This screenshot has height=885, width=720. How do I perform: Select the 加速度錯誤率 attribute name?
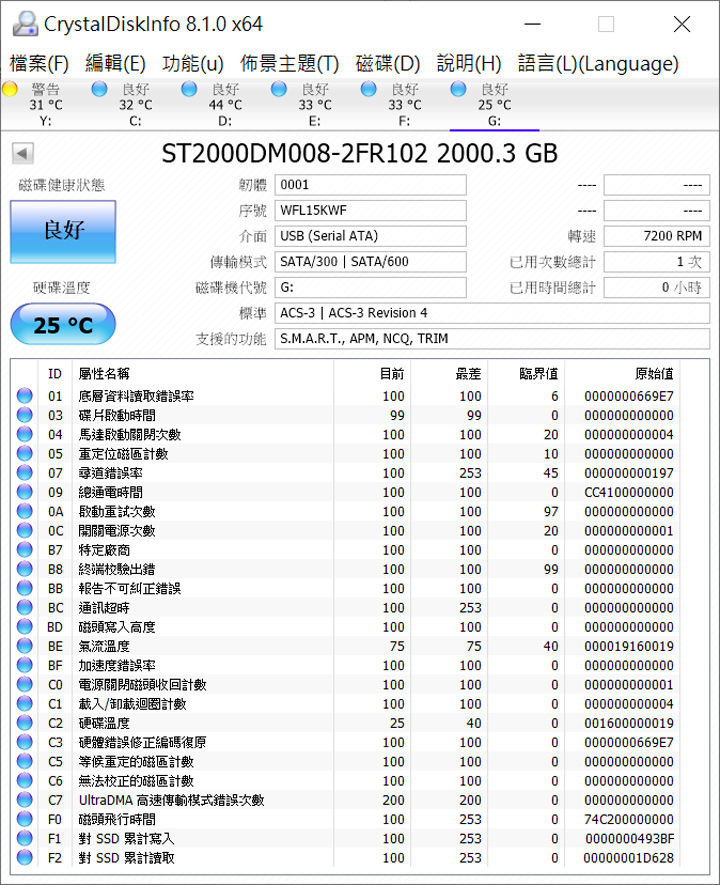[x=117, y=665]
